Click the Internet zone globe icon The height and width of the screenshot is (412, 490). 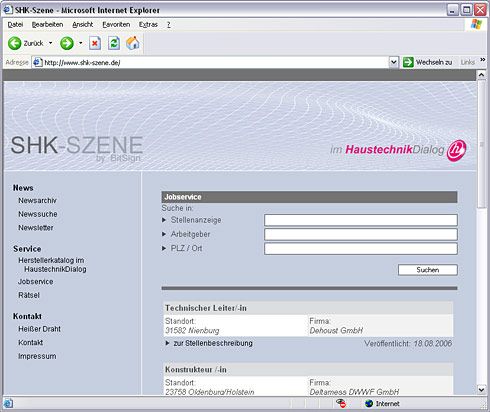(x=369, y=403)
